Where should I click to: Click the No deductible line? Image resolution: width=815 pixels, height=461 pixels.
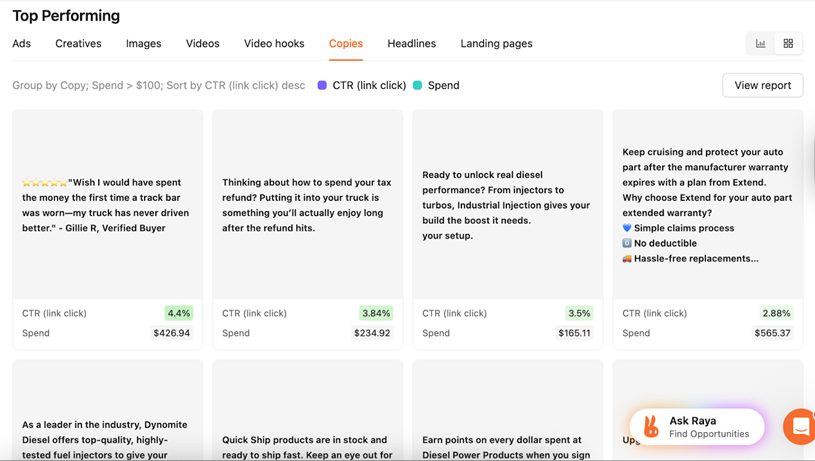(660, 243)
